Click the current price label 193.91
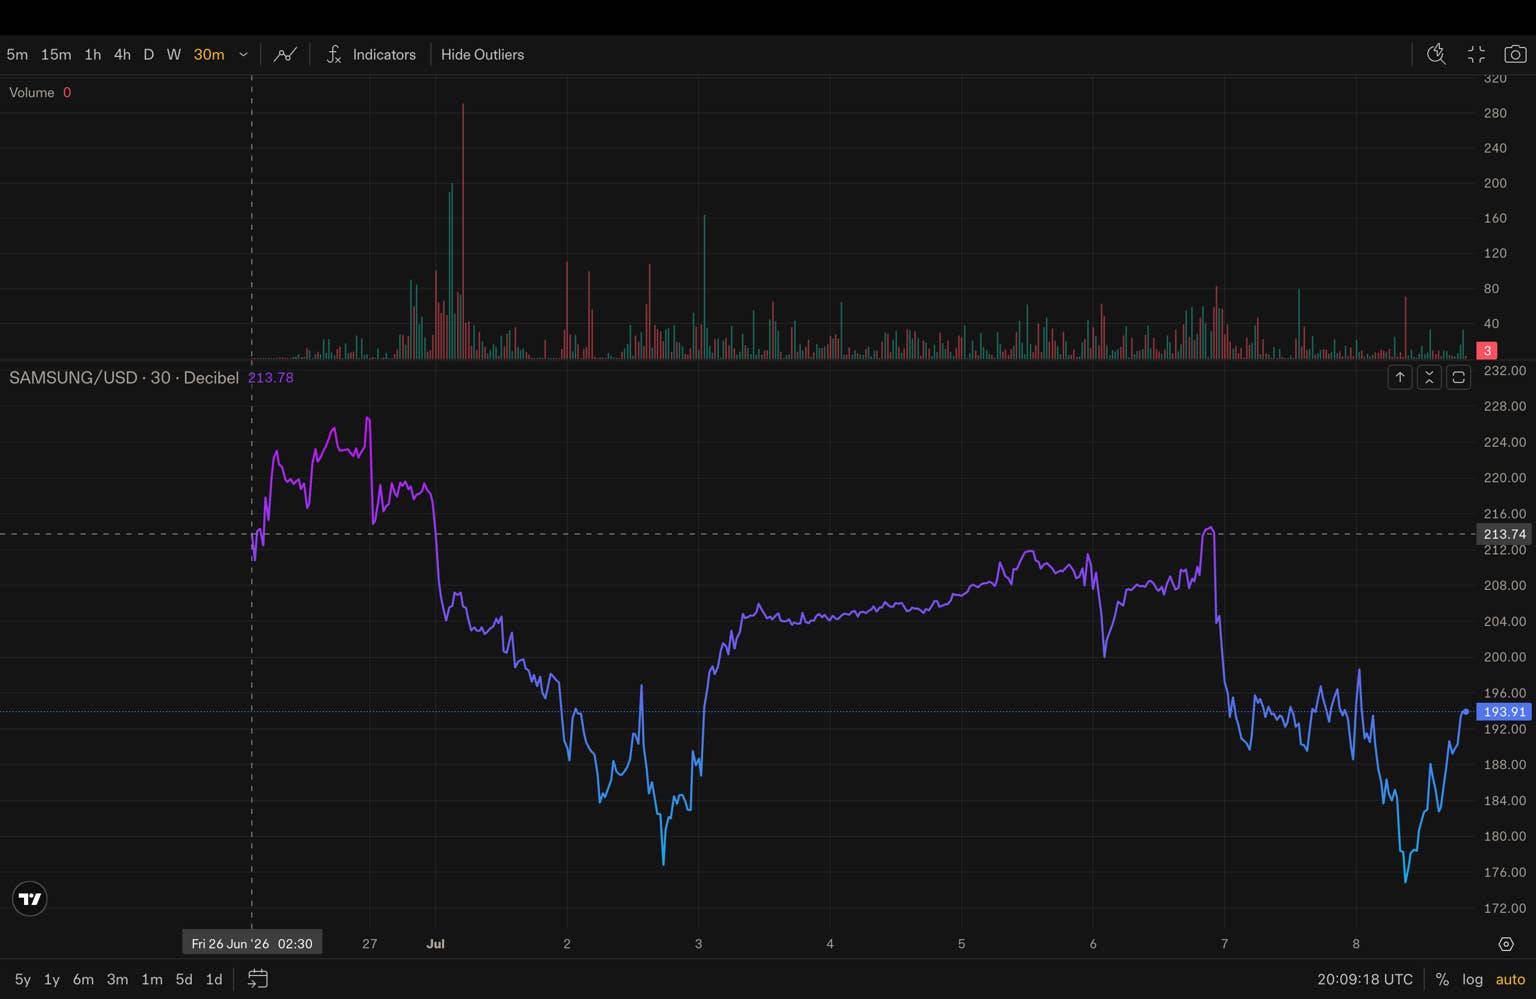The image size is (1536, 999). (x=1504, y=712)
